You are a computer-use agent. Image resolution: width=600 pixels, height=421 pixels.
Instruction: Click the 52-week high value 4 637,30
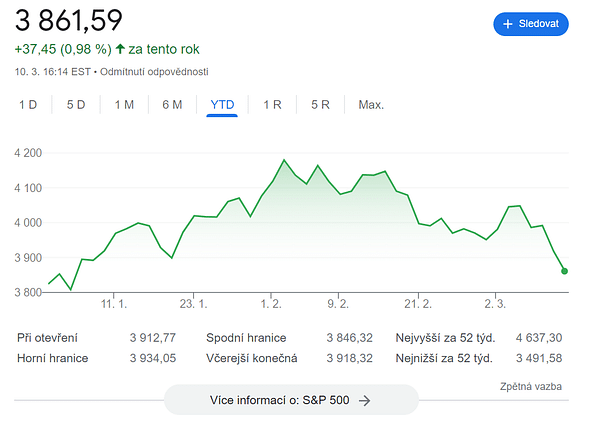pyautogui.click(x=539, y=338)
